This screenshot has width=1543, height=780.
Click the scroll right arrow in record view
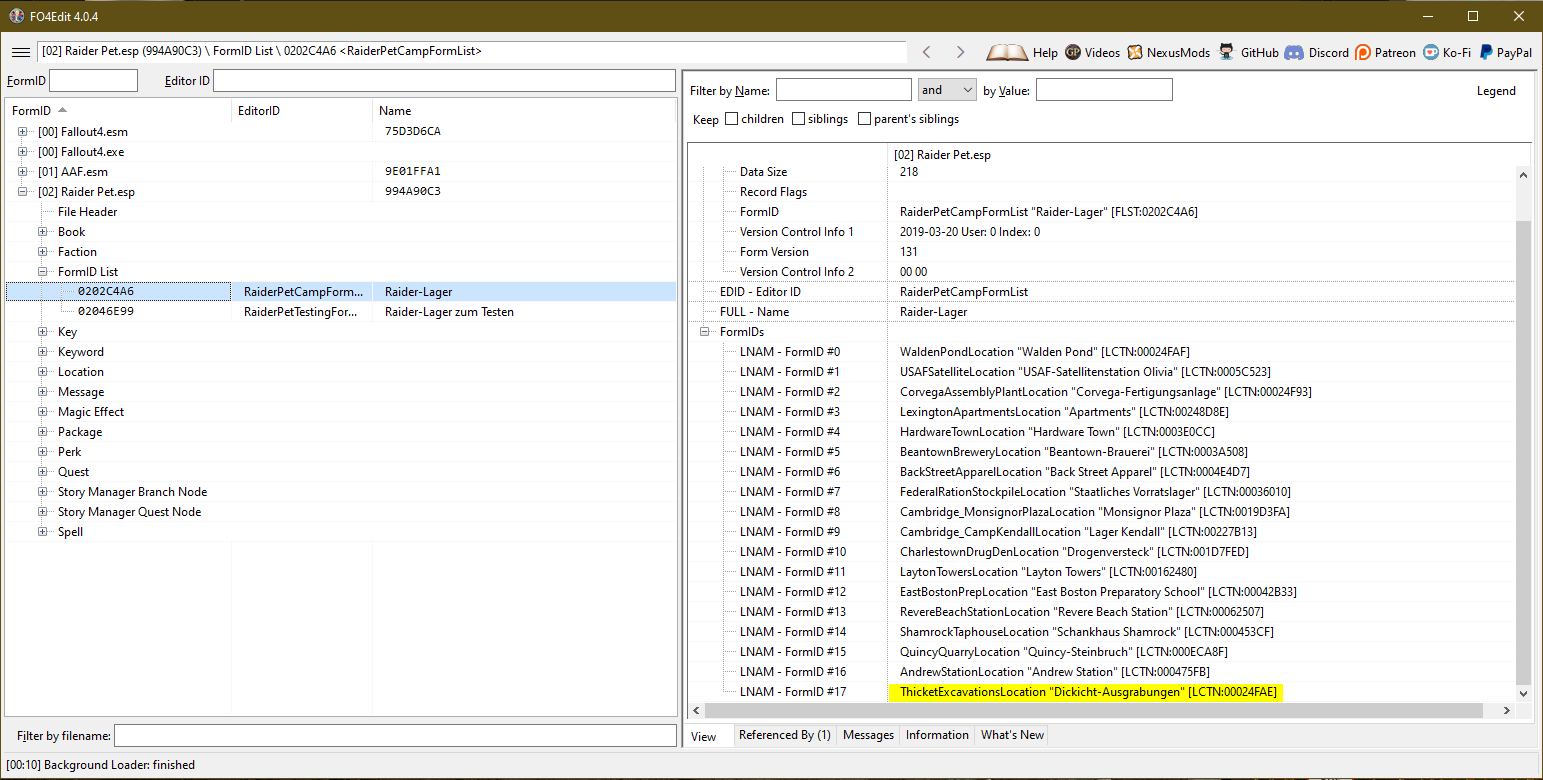click(x=1507, y=710)
